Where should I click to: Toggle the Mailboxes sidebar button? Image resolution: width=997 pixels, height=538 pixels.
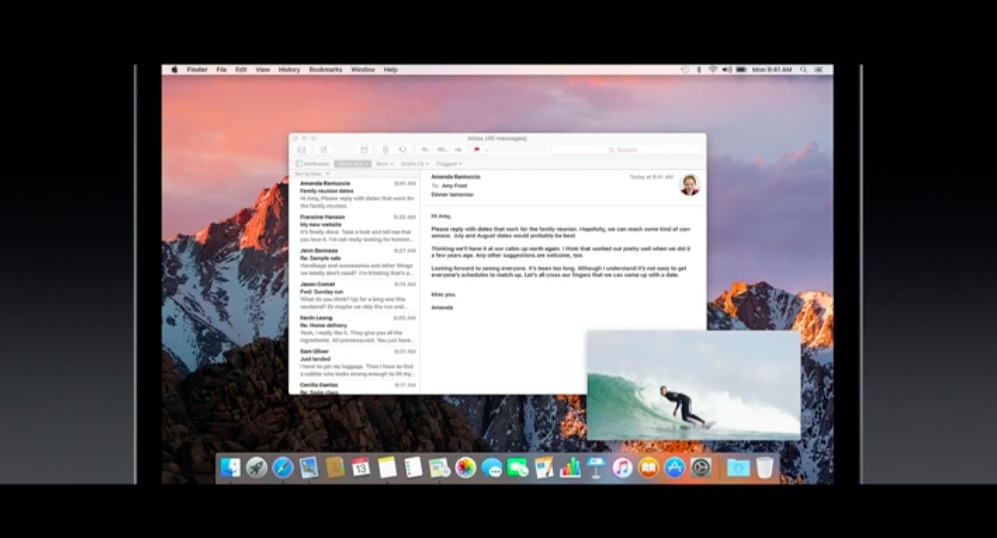click(x=313, y=163)
